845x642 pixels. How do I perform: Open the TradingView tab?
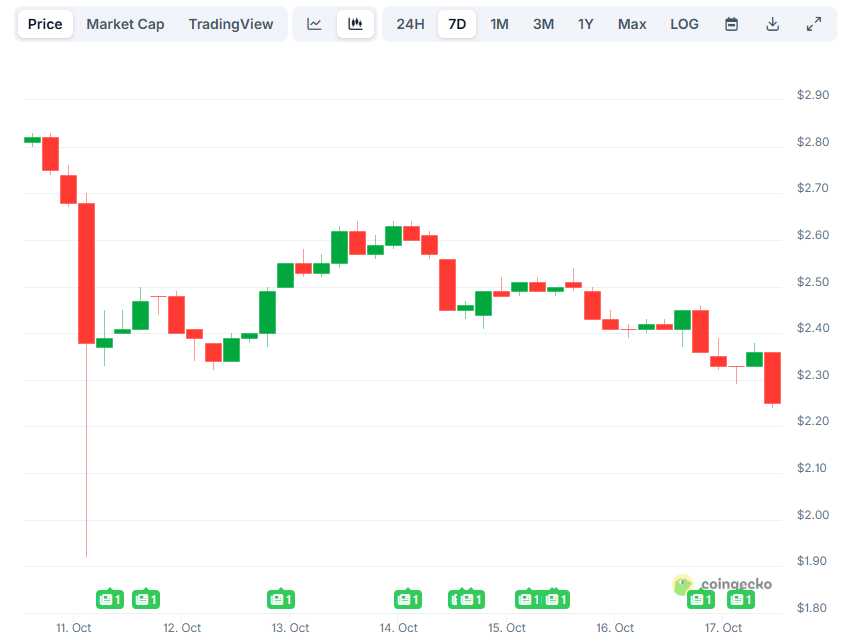pos(230,24)
